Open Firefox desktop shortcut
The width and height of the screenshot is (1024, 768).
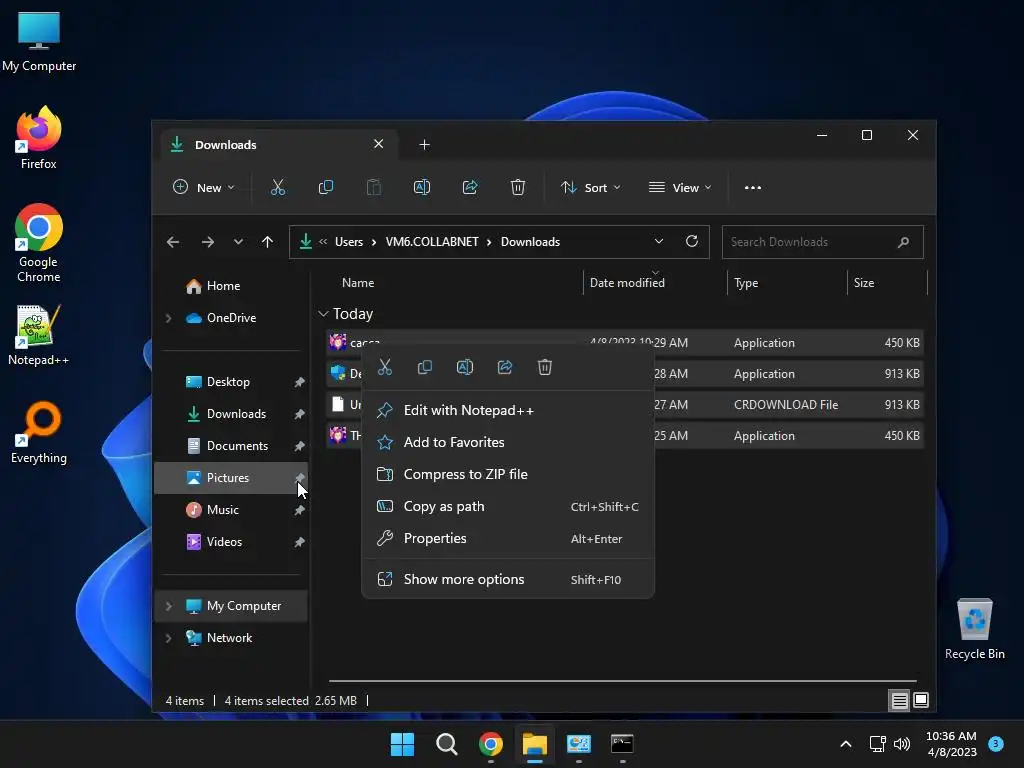(39, 138)
